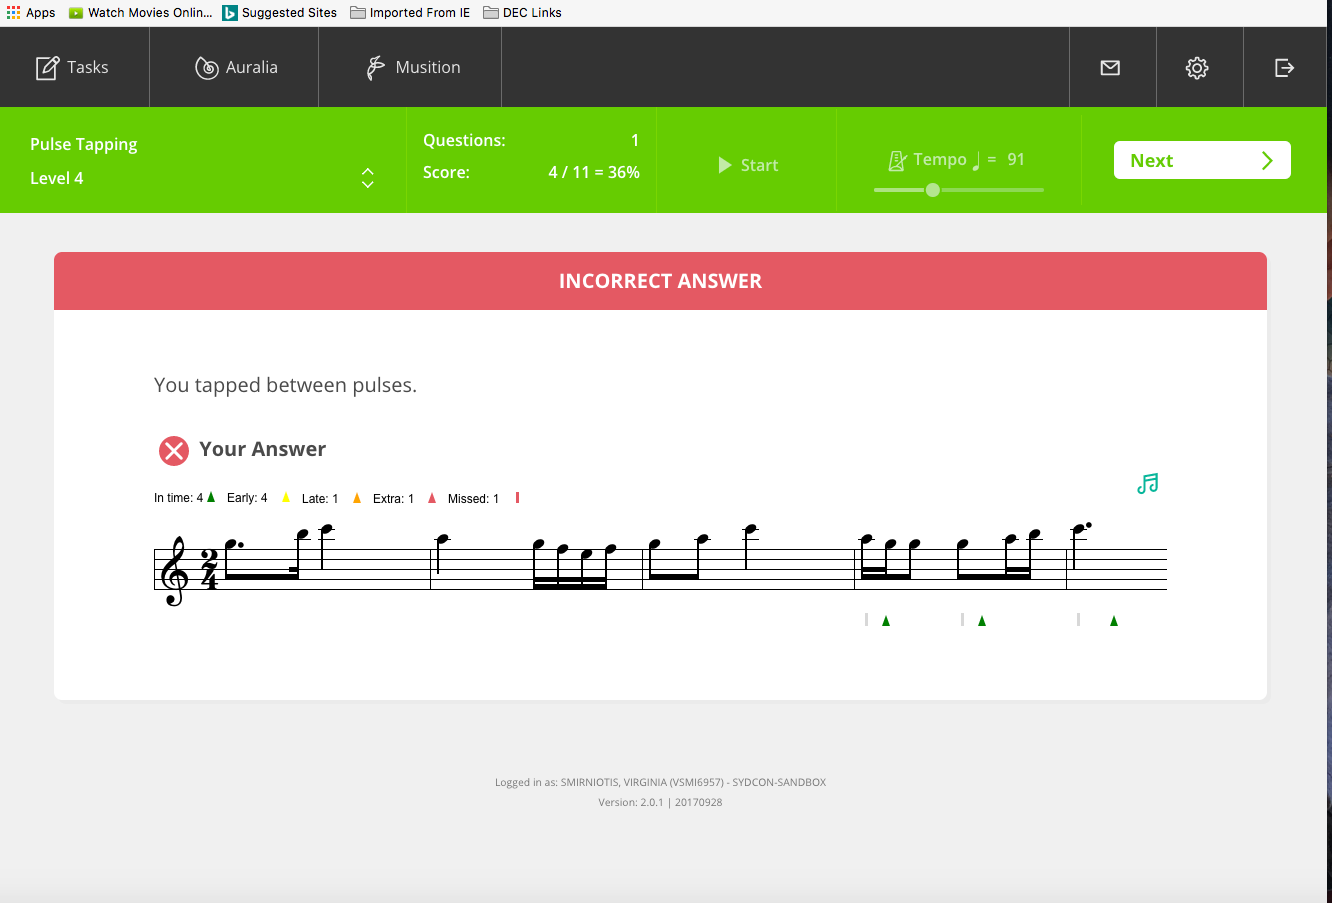Expand the Level 4 selector arrows
The height and width of the screenshot is (903, 1332).
point(367,178)
